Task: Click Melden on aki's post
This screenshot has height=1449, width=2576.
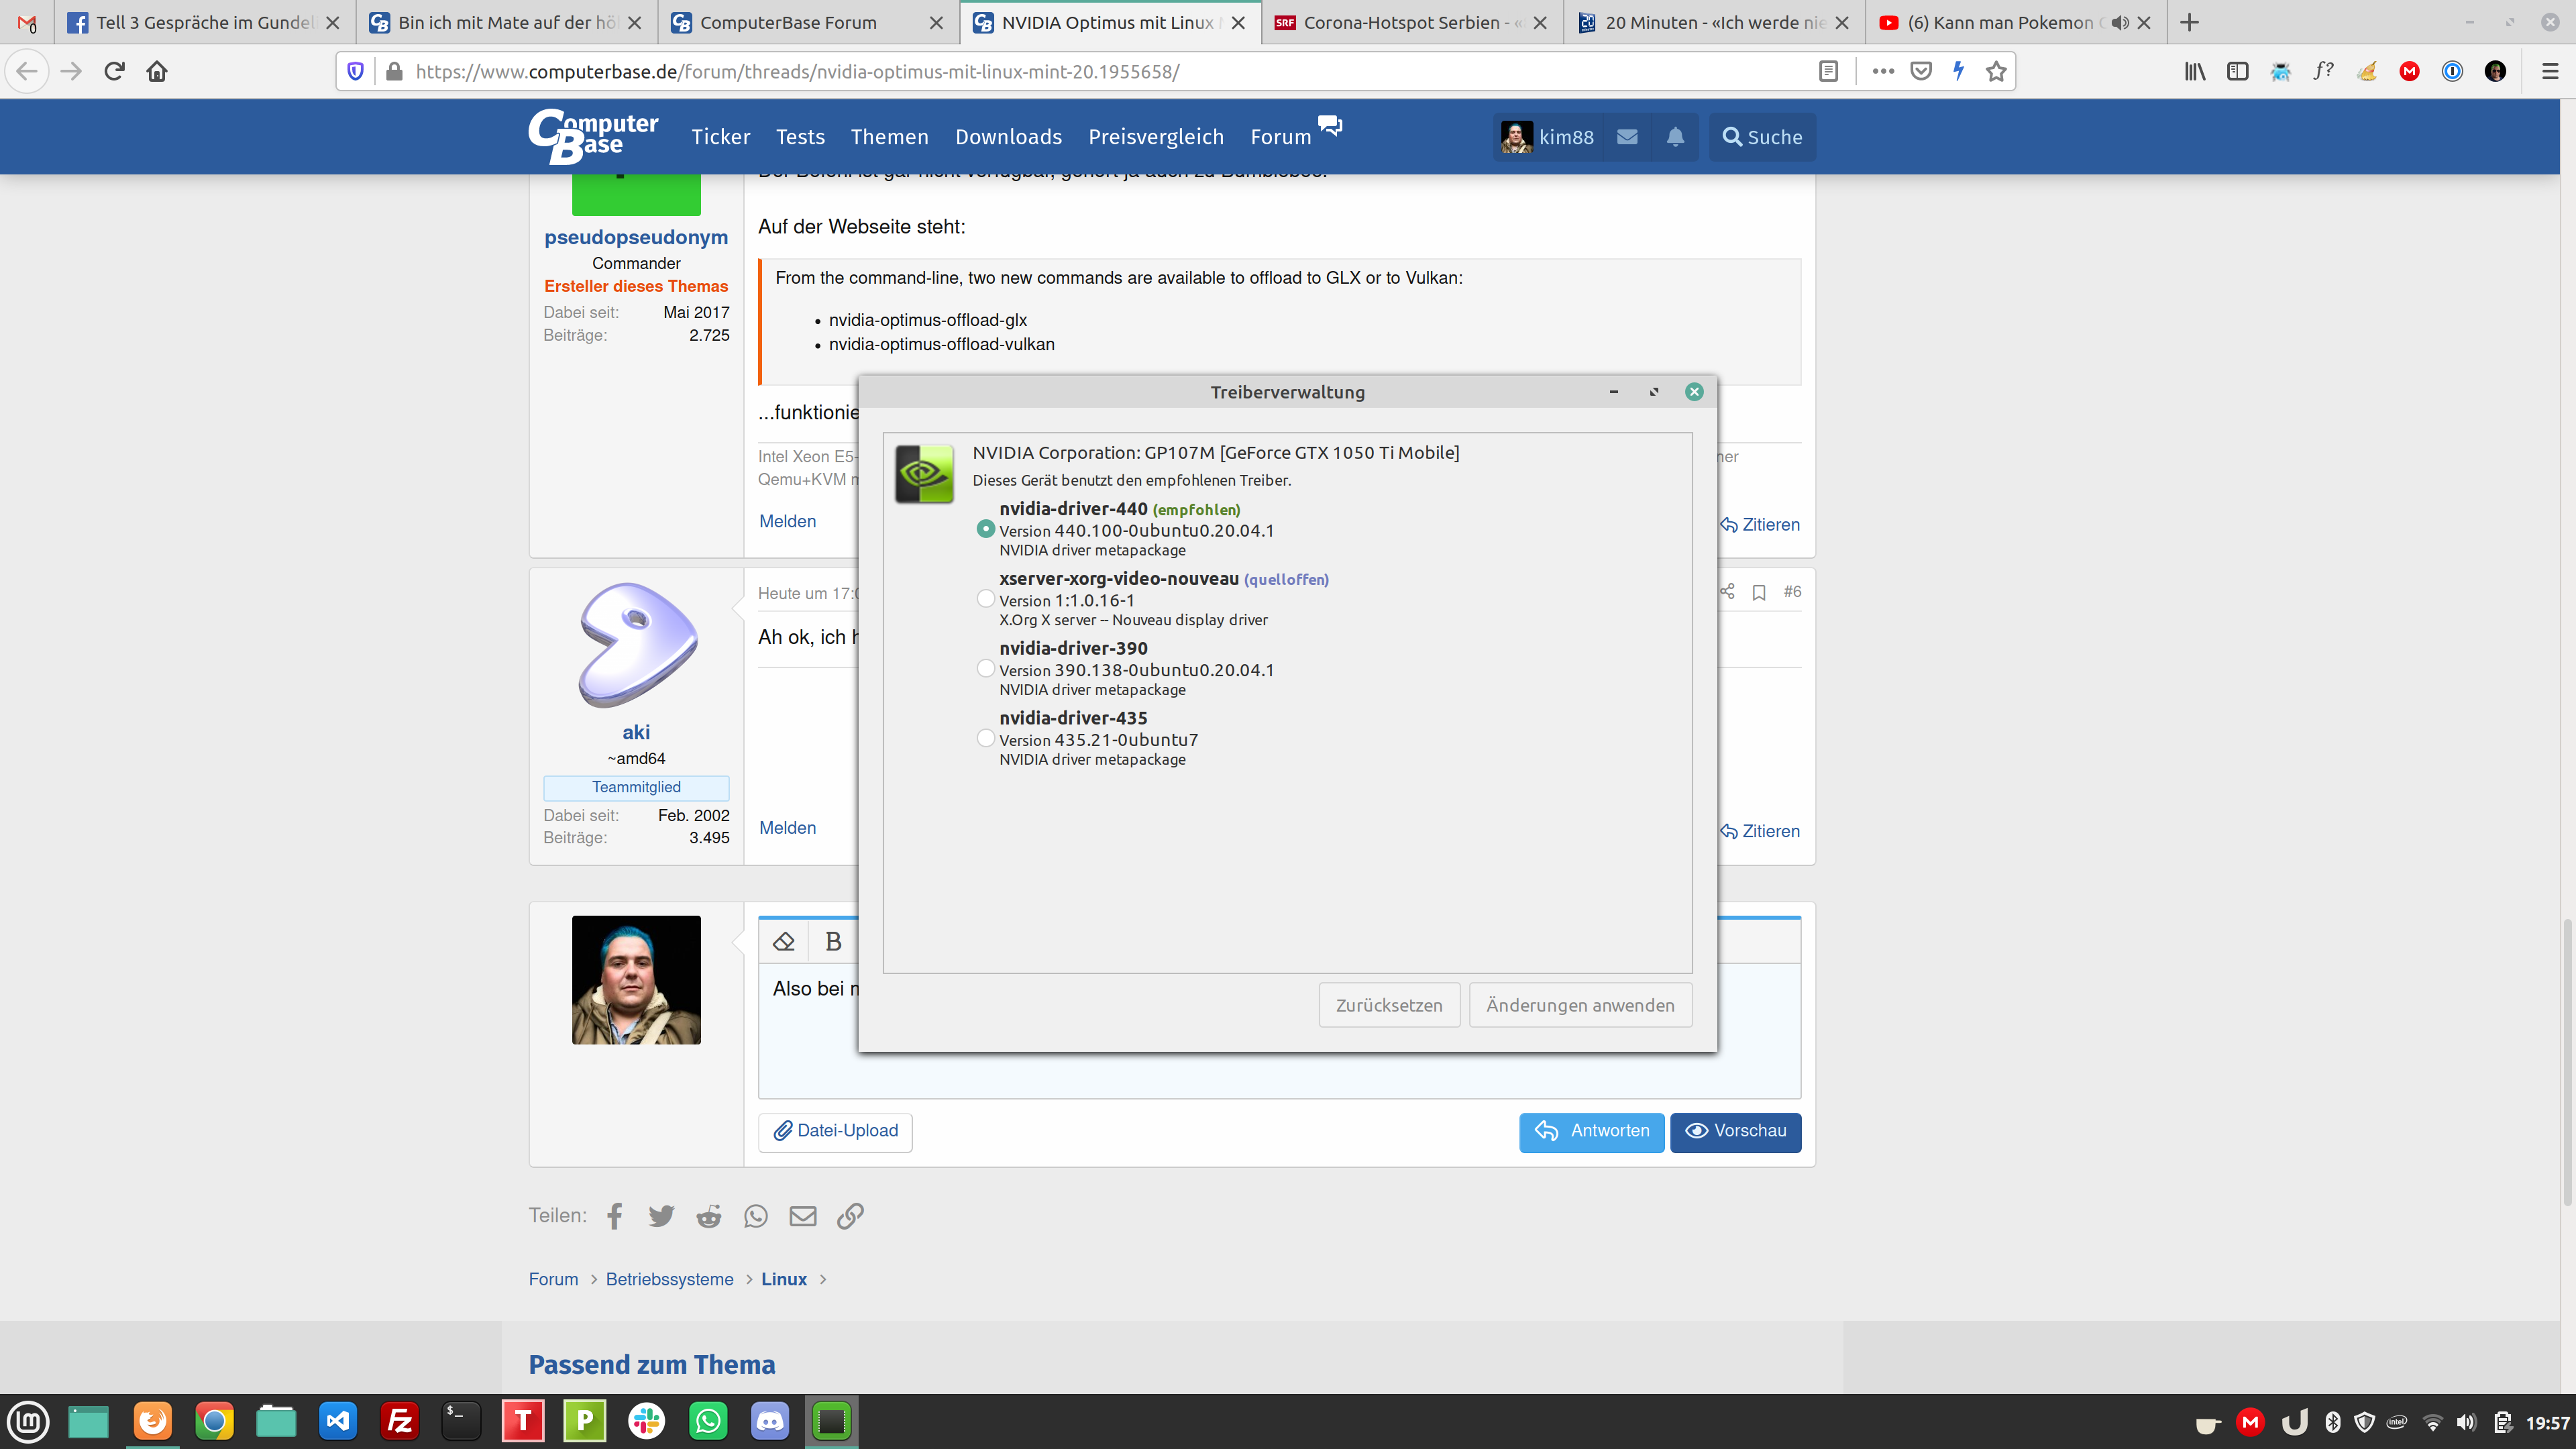Action: tap(787, 828)
